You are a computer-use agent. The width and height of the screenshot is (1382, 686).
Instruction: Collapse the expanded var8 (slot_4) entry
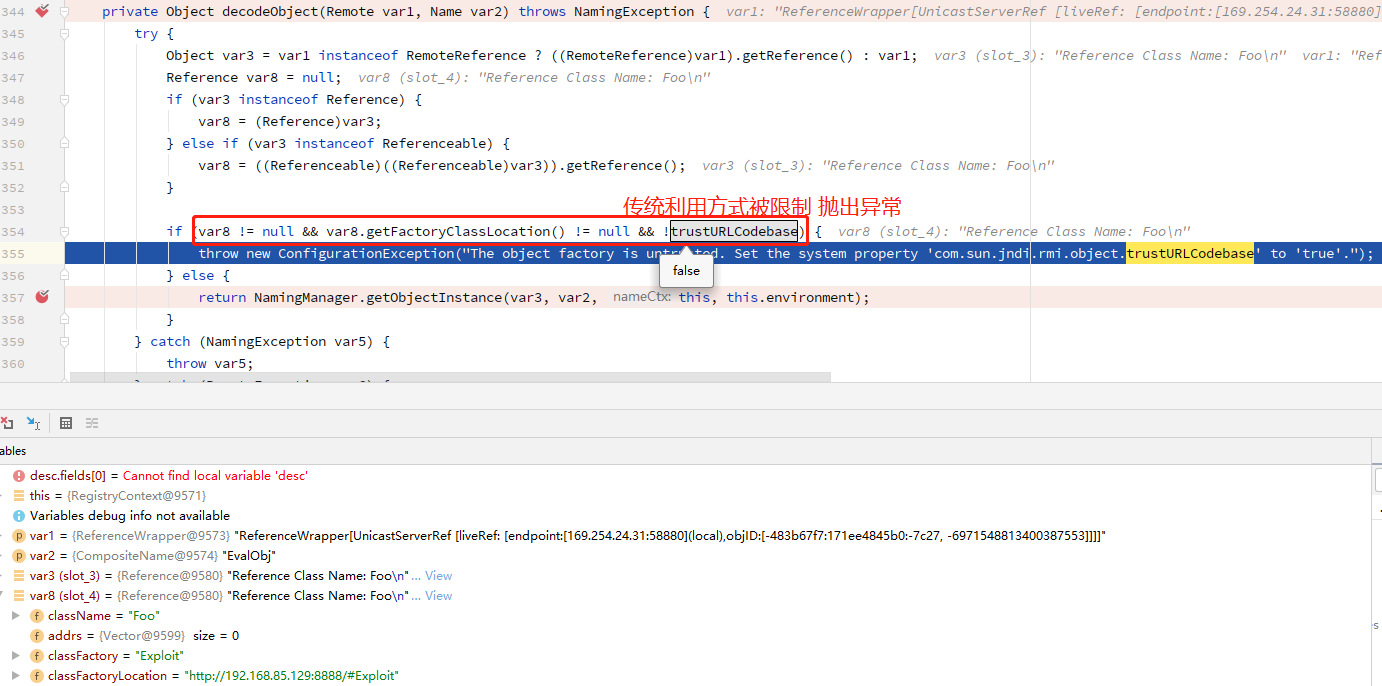[x=5, y=593]
